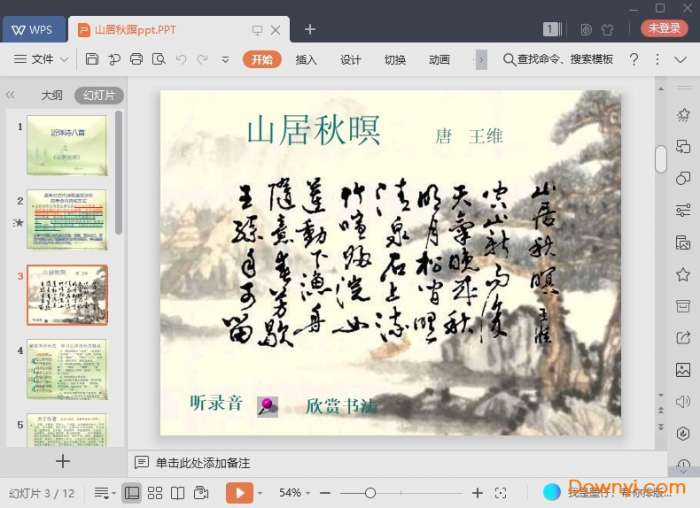The image size is (700, 508).
Task: Click the export-to-PDF icon next to Save
Action: 114,59
